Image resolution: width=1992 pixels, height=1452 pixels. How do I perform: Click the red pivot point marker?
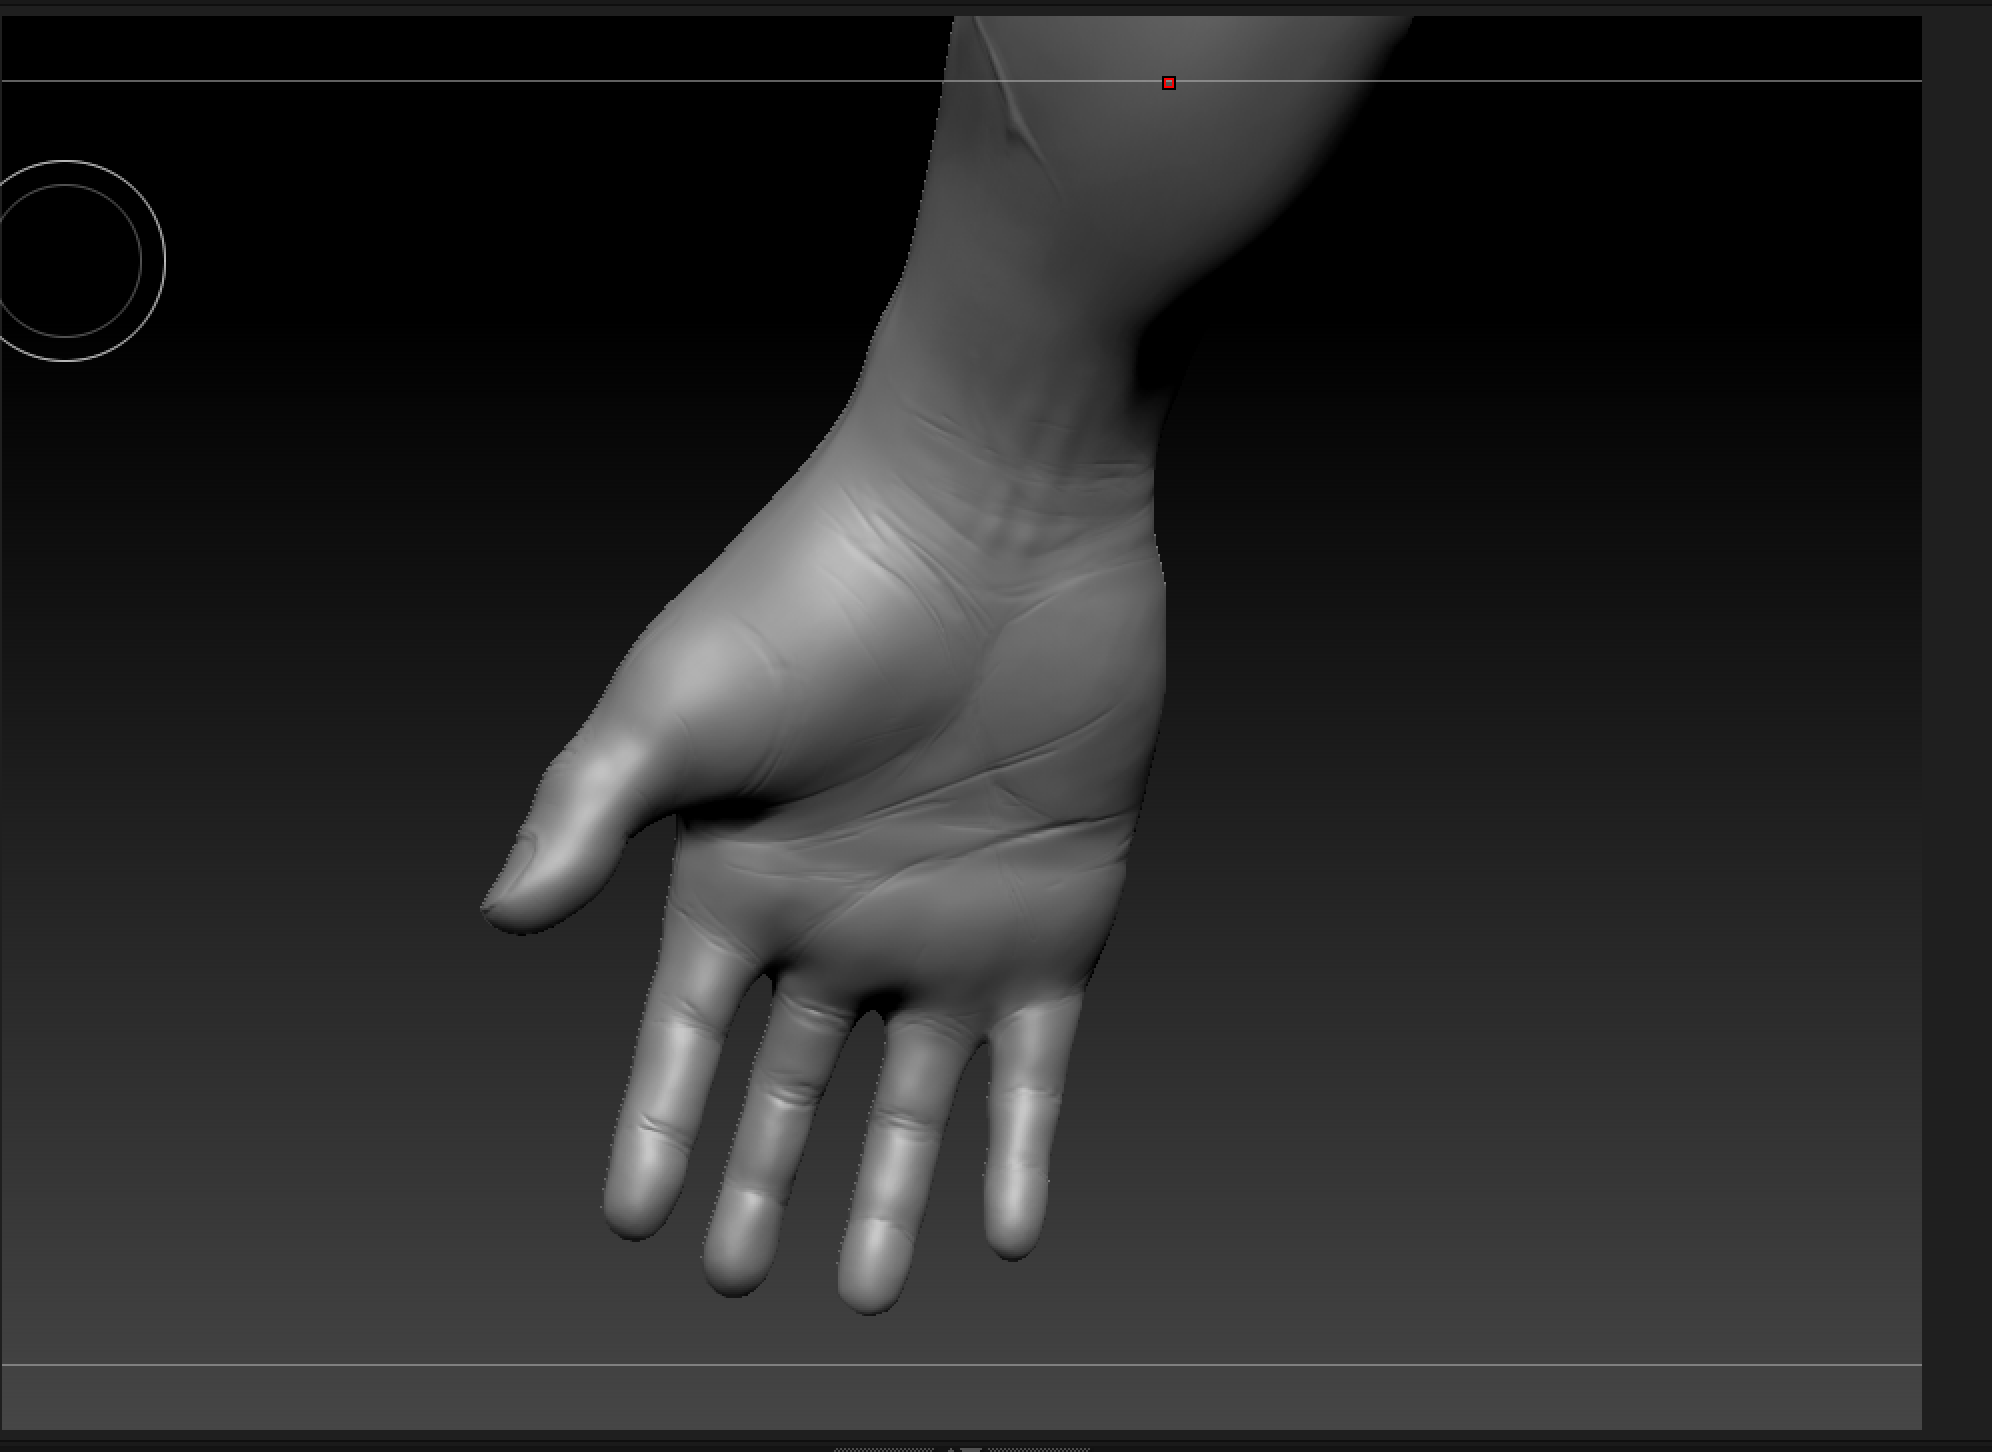coord(1168,82)
